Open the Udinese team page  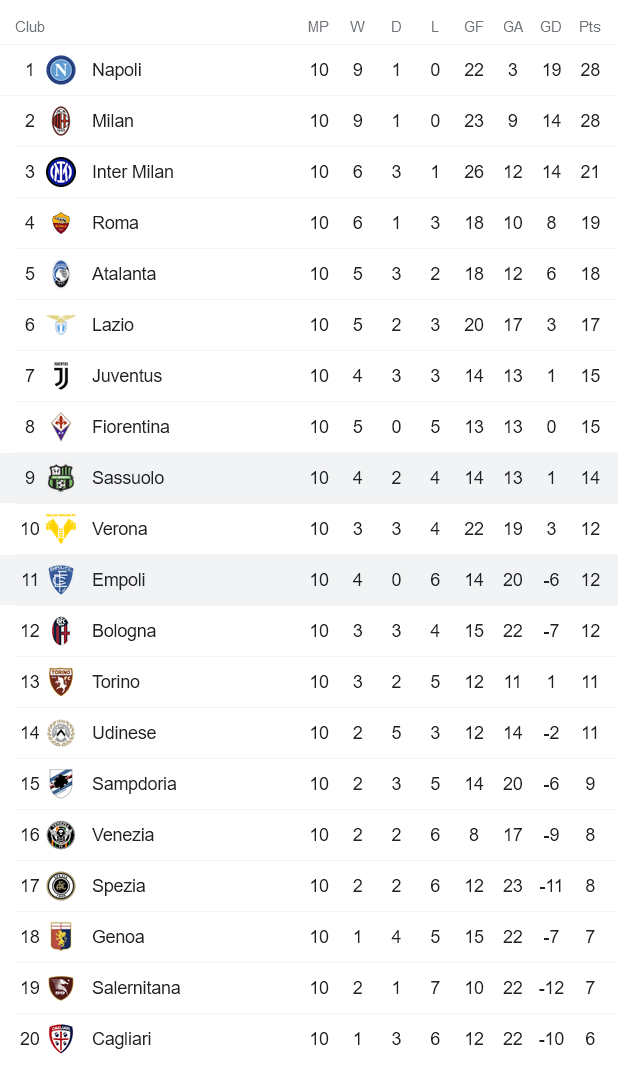[x=124, y=733]
